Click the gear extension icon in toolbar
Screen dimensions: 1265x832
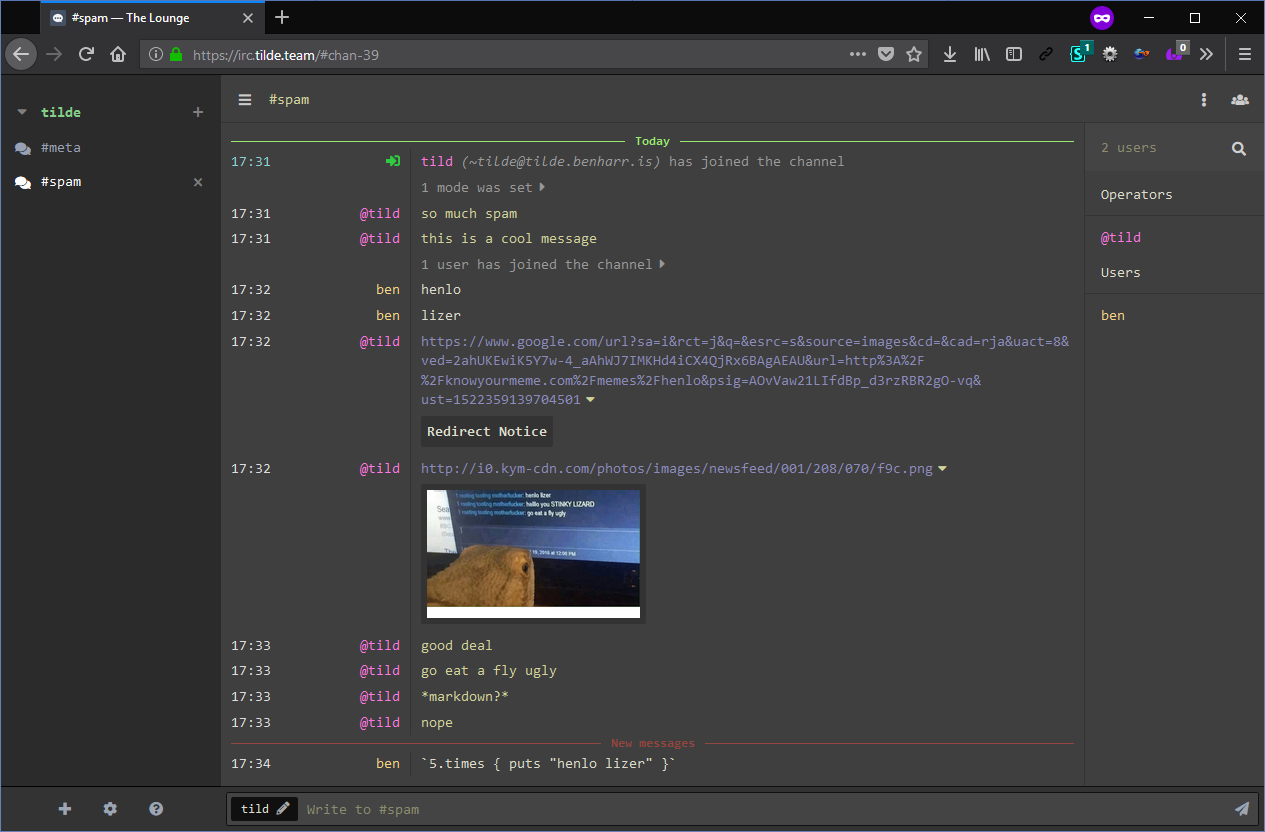point(1110,55)
